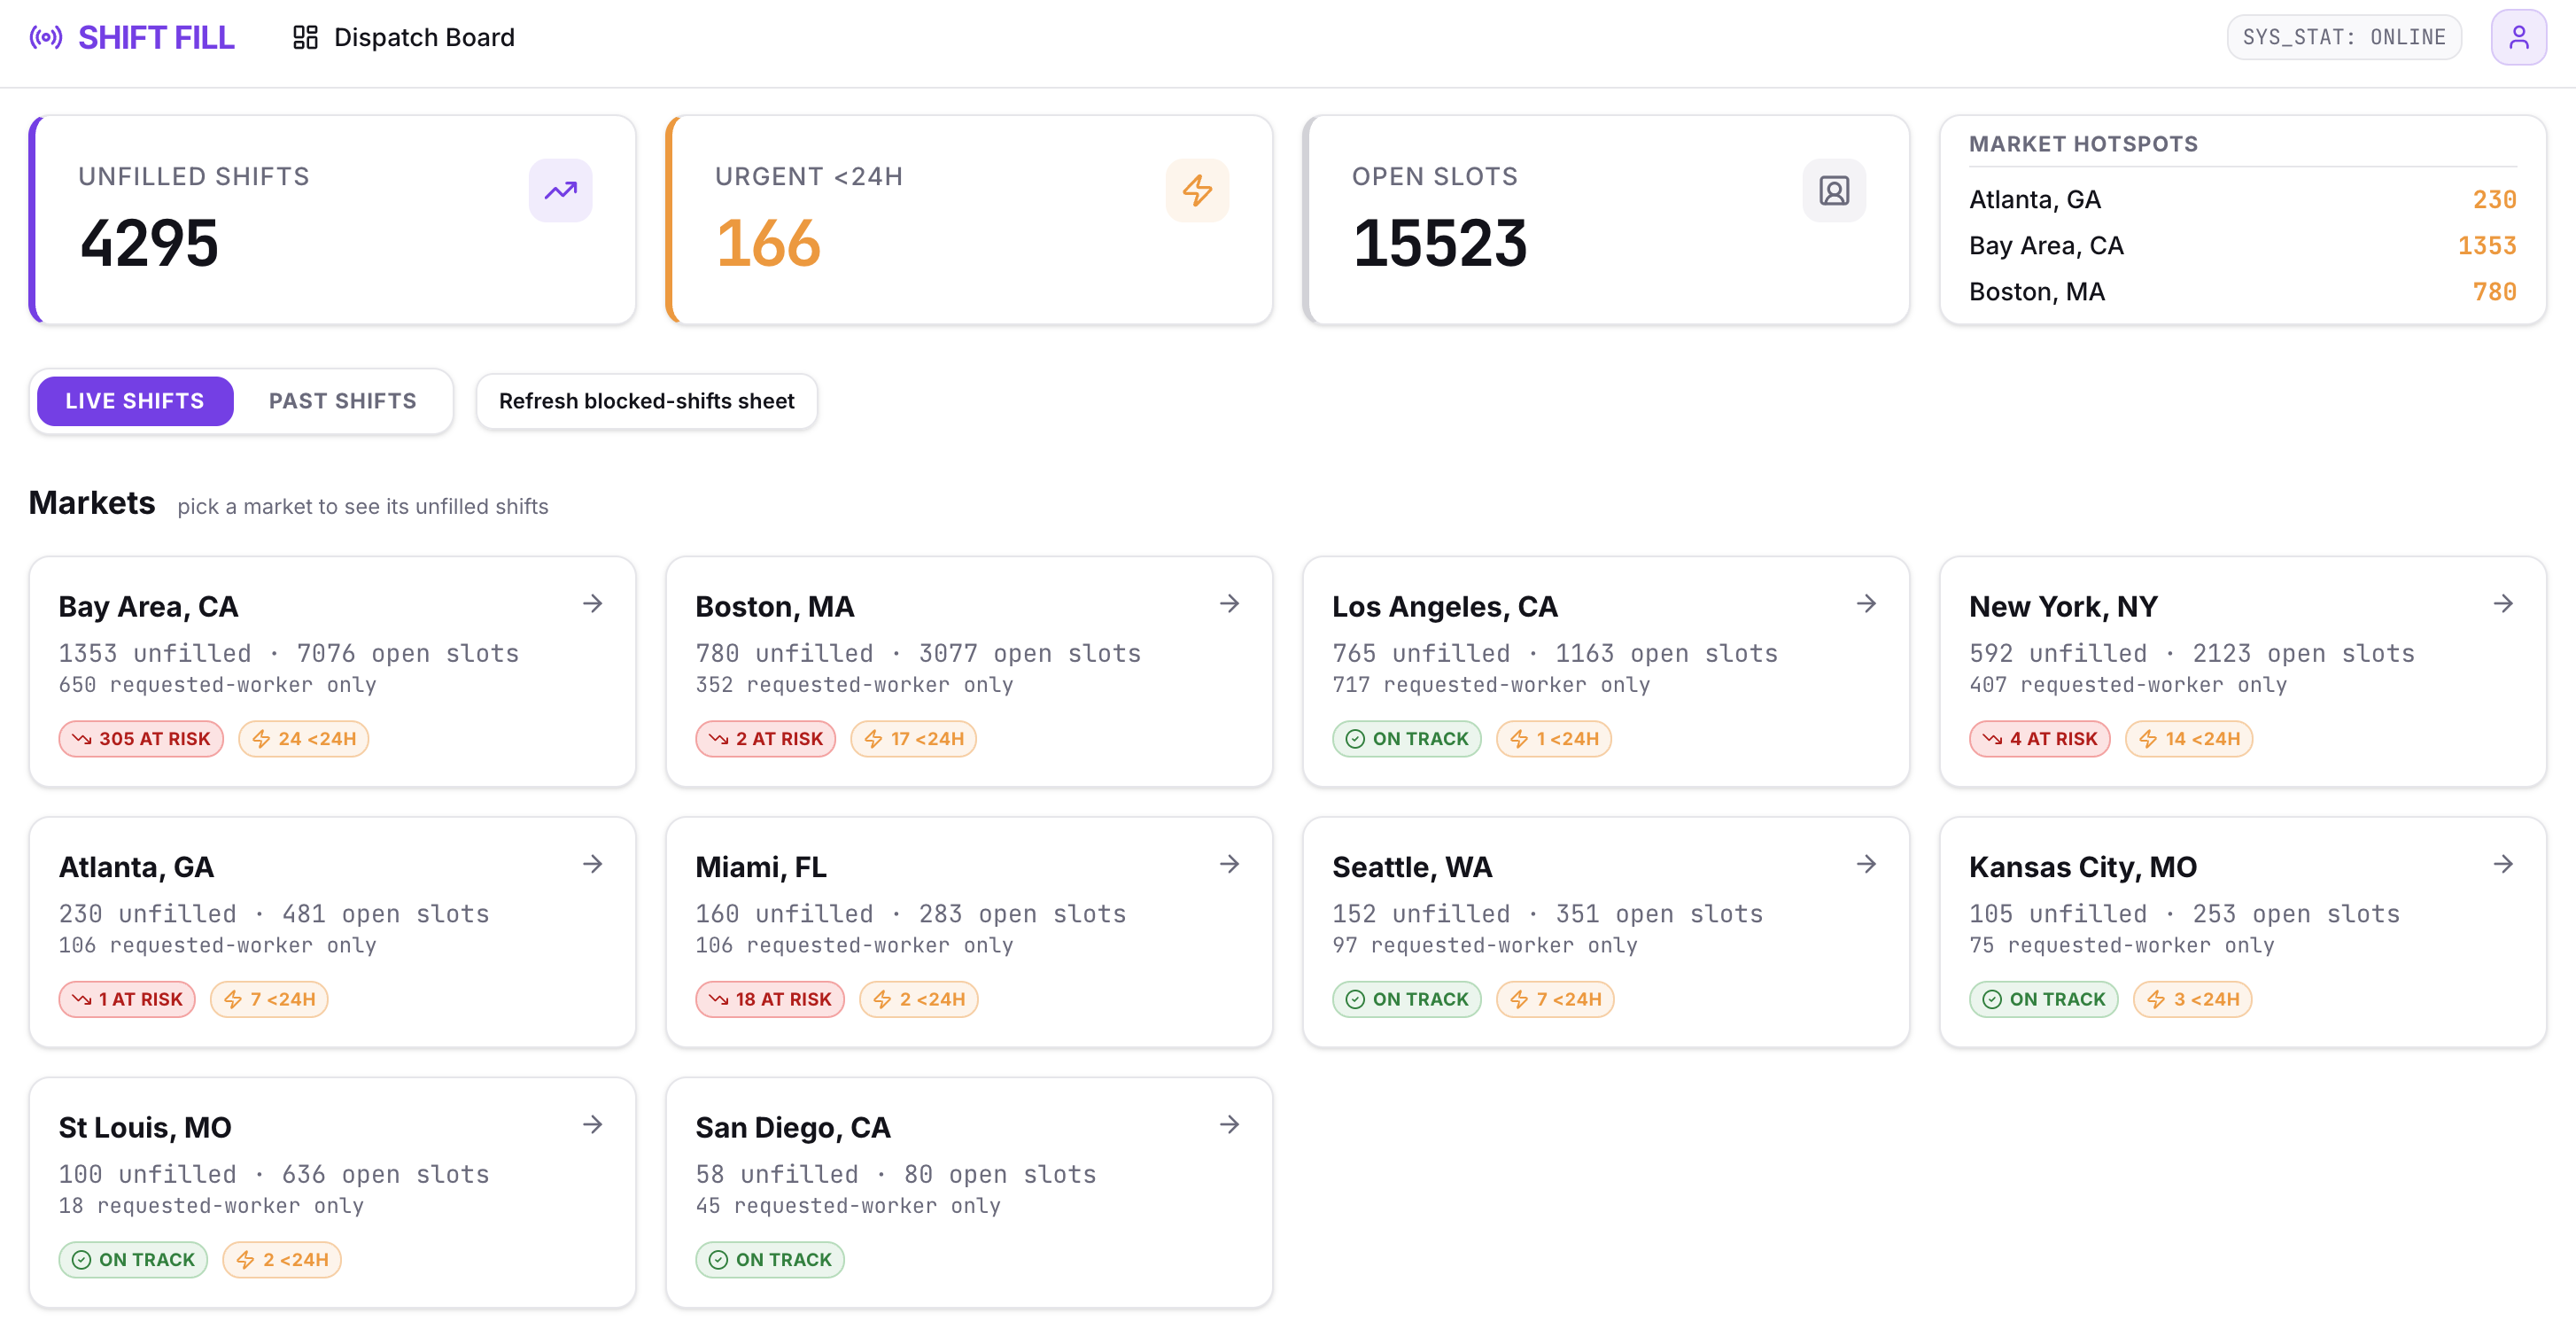The image size is (2576, 1329).
Task: Click the user profile avatar icon
Action: pyautogui.click(x=2518, y=37)
